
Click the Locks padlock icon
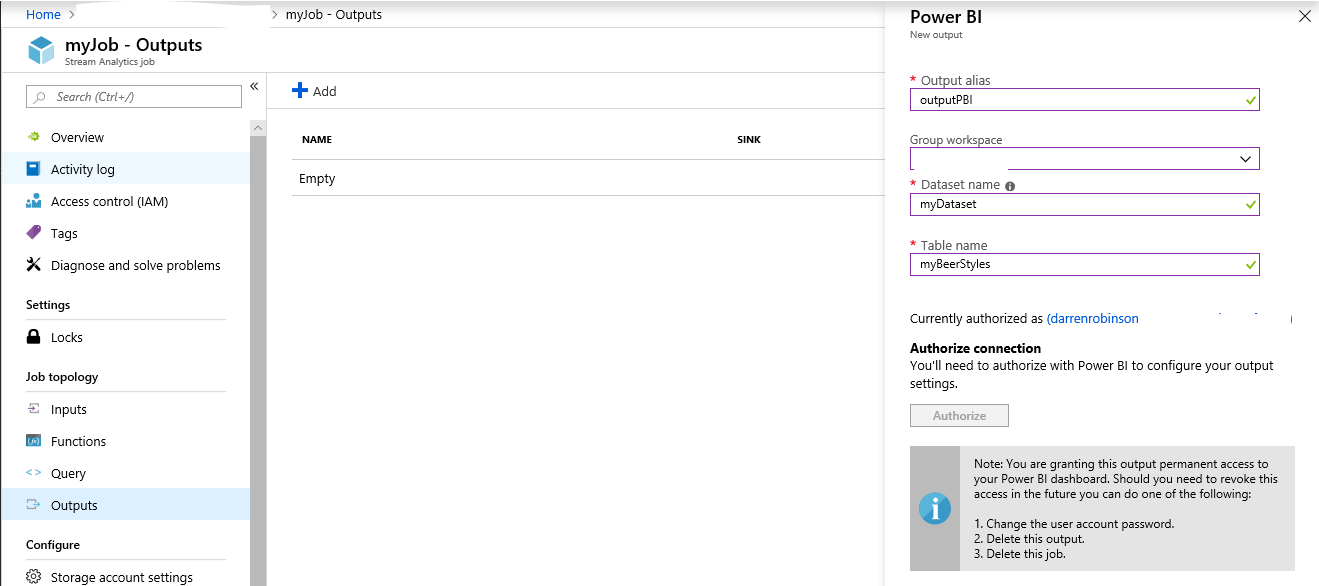point(33,337)
